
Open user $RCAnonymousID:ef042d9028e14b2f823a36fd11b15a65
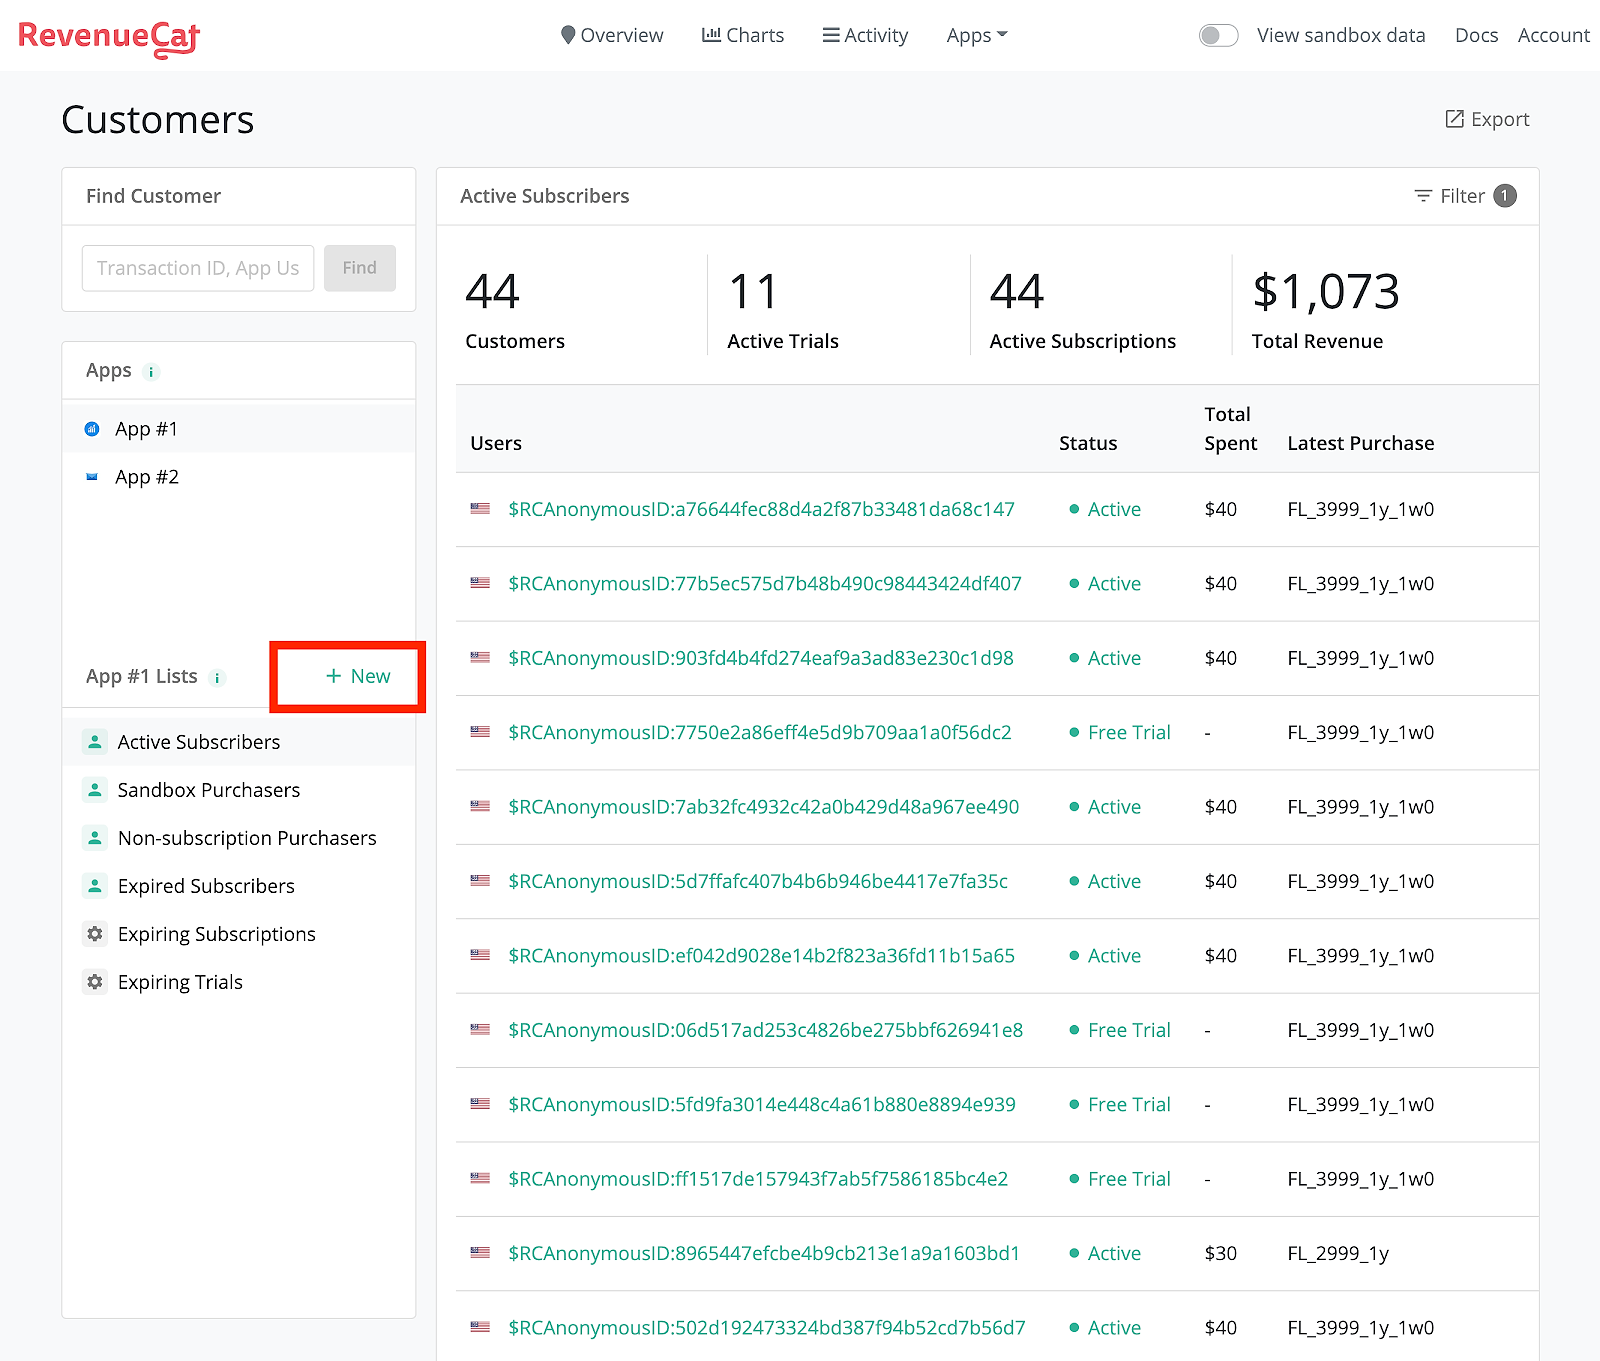pyautogui.click(x=762, y=955)
